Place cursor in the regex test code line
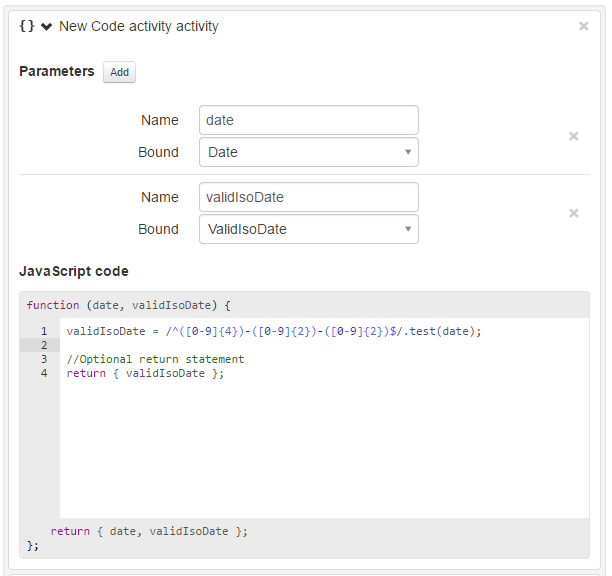 coord(273,331)
